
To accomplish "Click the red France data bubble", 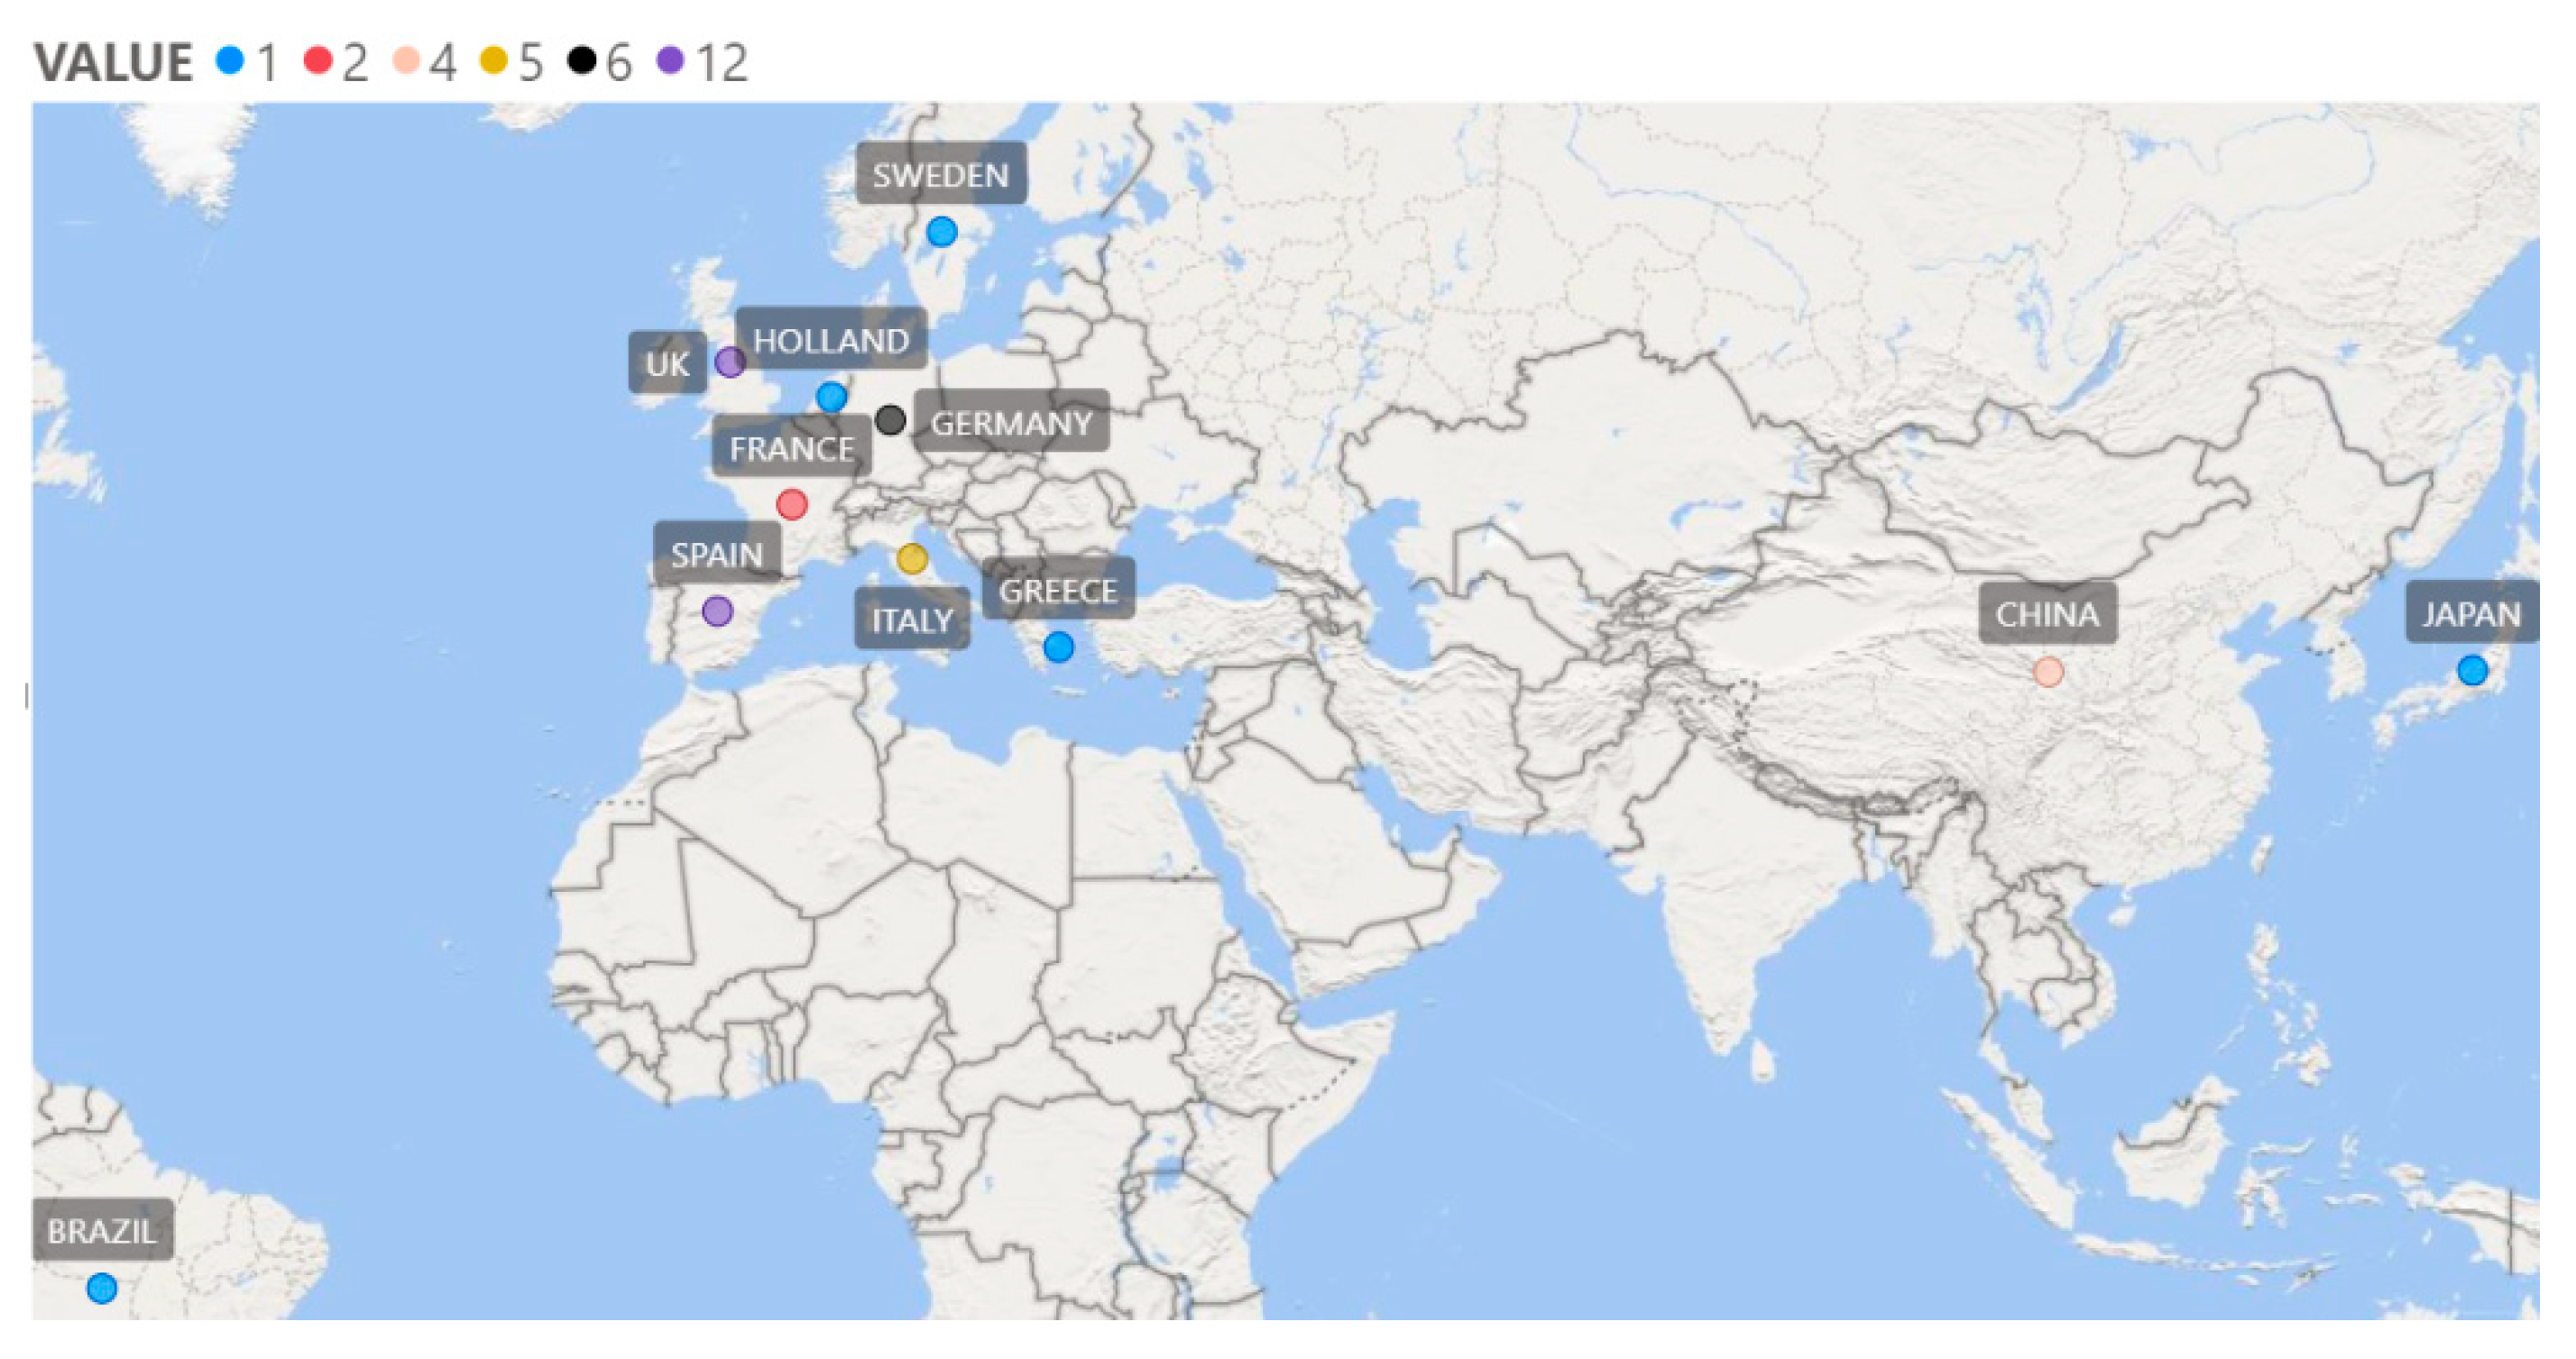I will pyautogui.click(x=792, y=504).
